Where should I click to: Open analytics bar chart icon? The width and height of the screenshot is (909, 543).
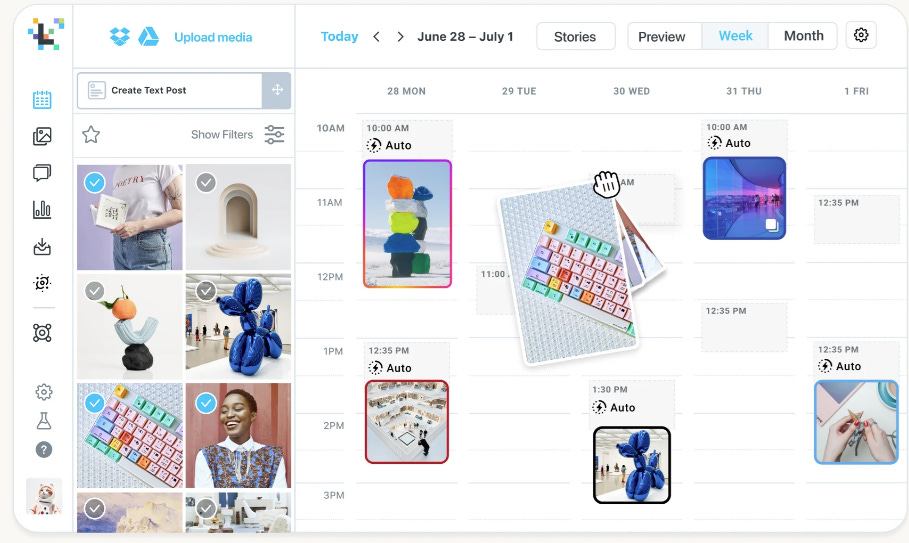coord(42,209)
